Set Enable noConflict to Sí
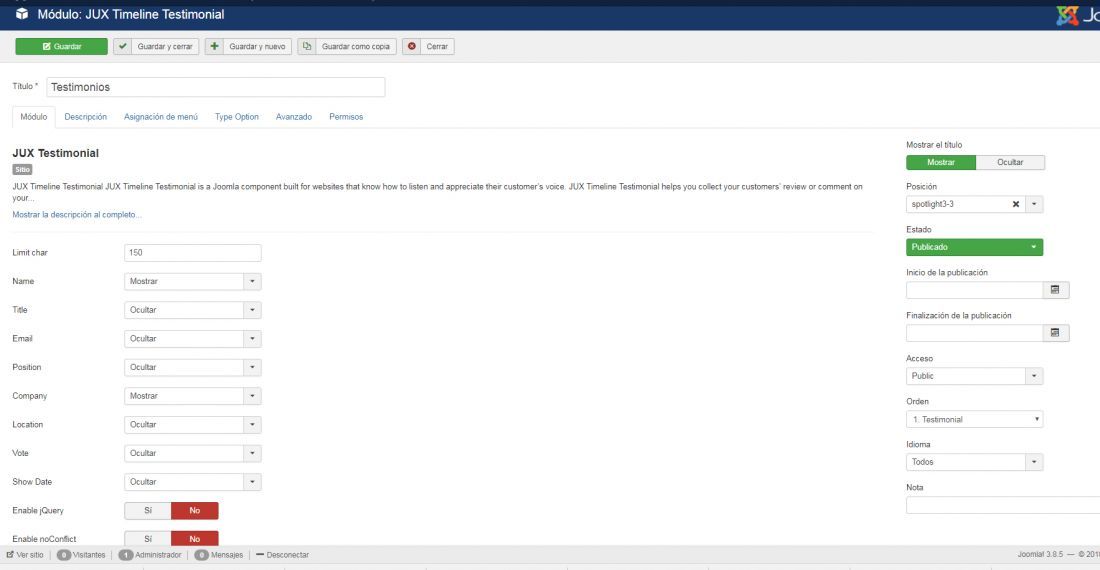Image resolution: width=1100 pixels, height=570 pixels. pos(148,539)
